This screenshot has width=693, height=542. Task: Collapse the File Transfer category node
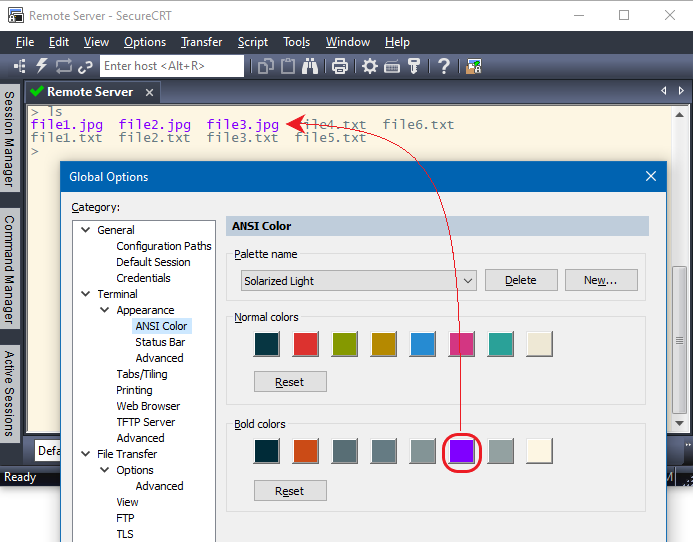click(86, 454)
